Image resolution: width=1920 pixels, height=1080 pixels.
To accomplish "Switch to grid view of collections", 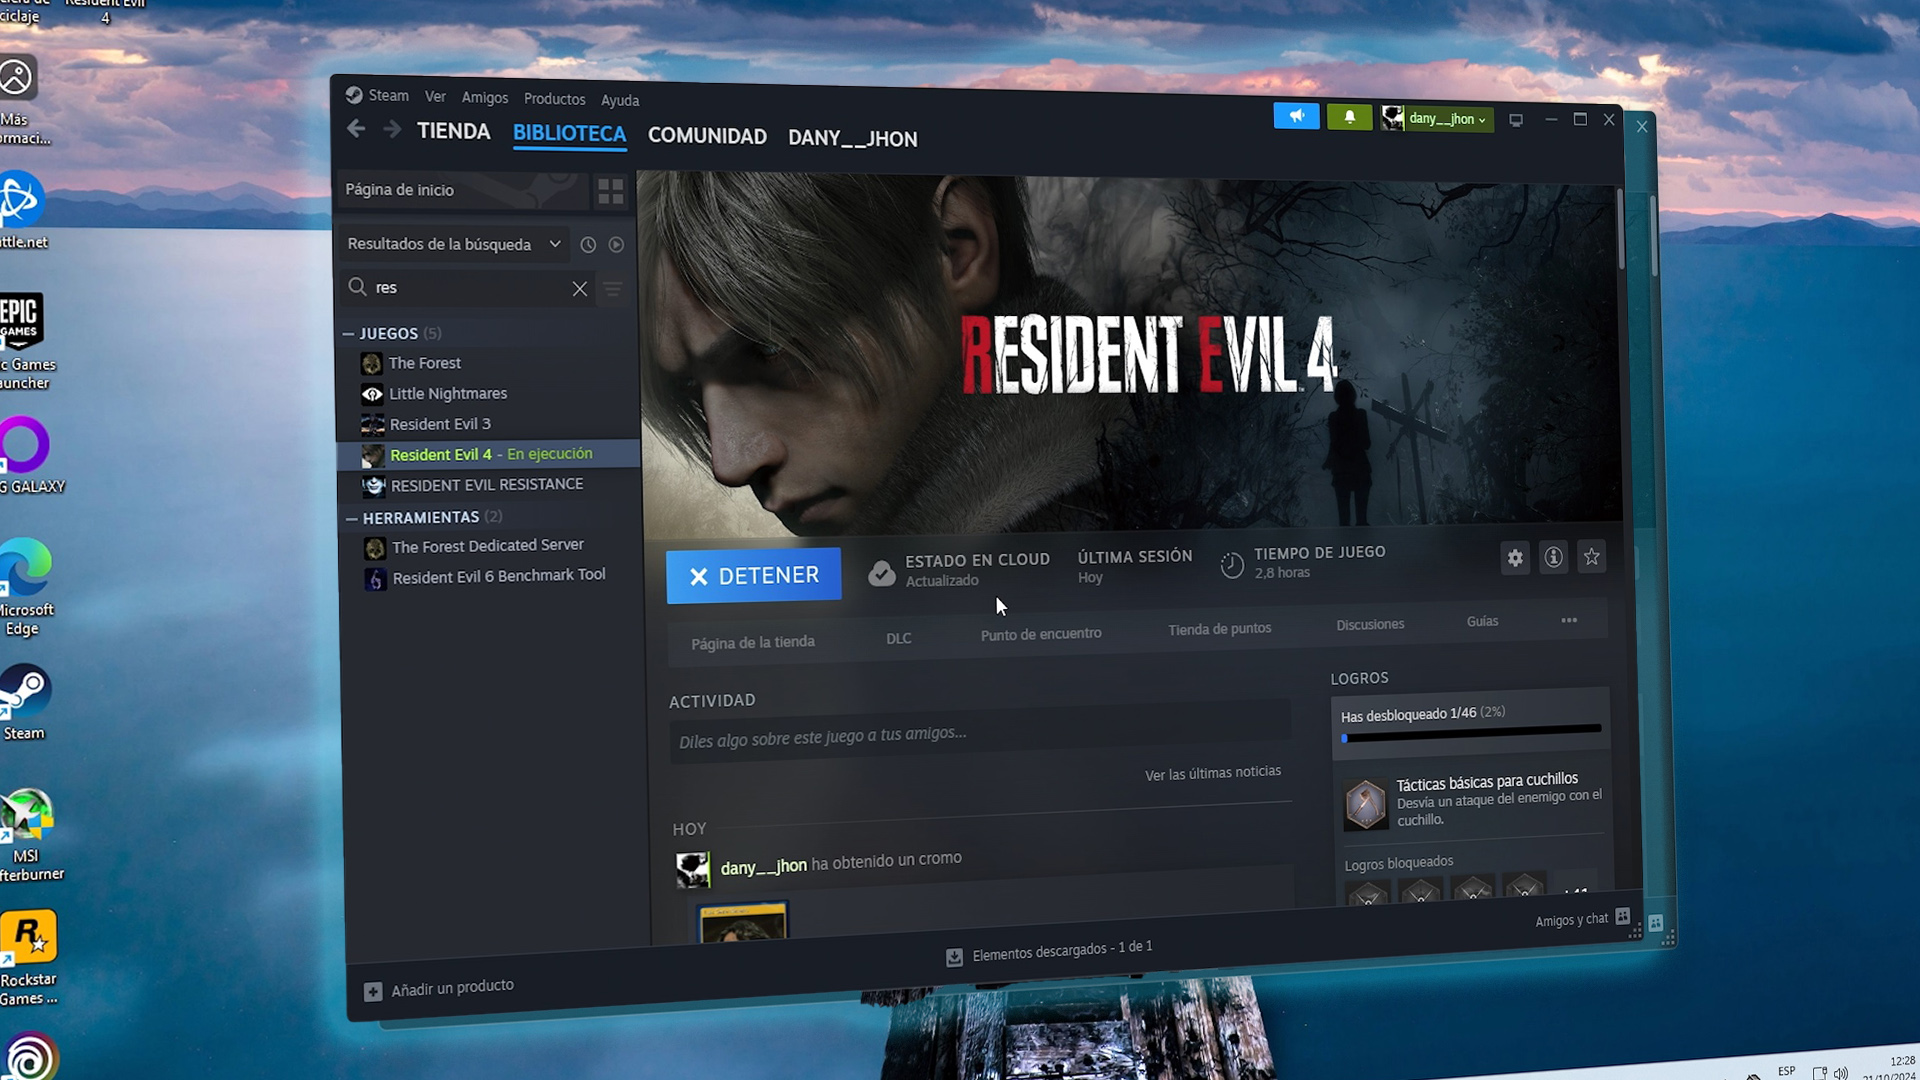I will tap(610, 191).
